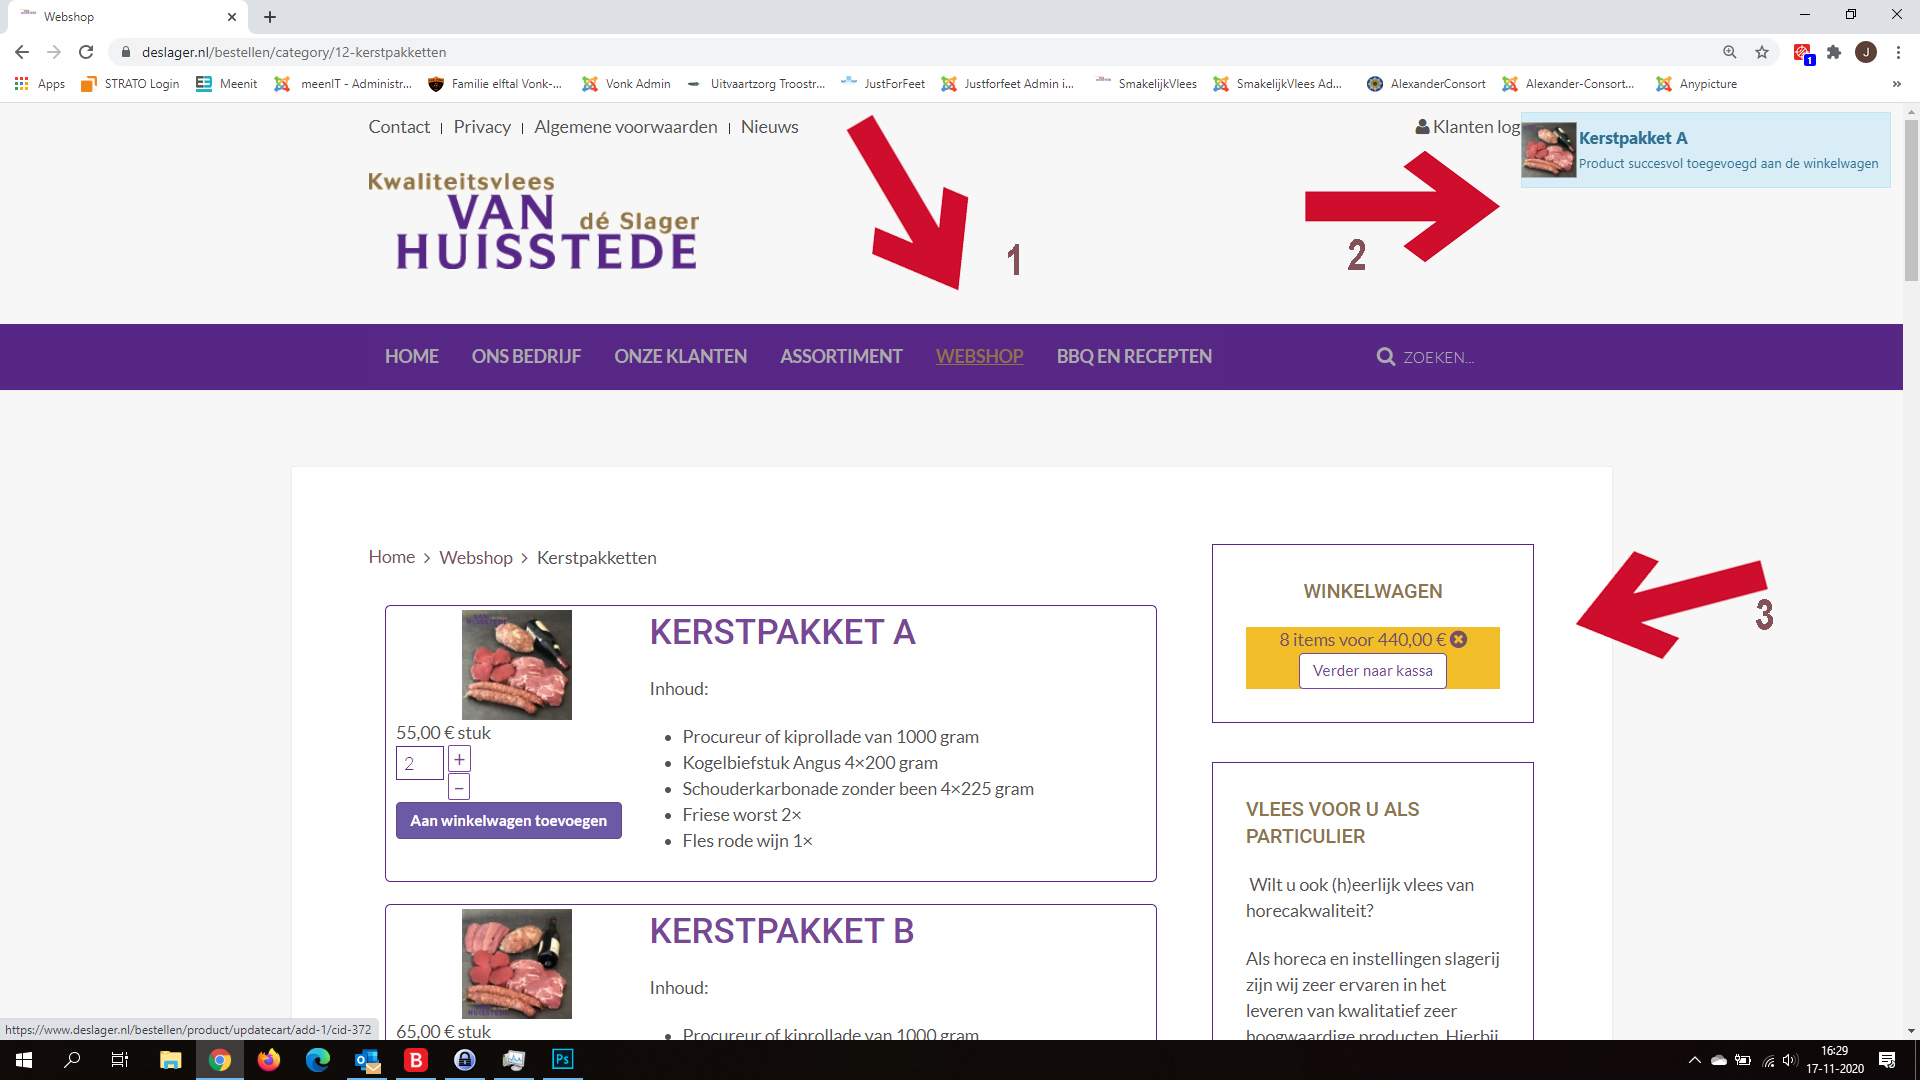Reload the page
Image resolution: width=1920 pixels, height=1080 pixels.
pyautogui.click(x=86, y=52)
